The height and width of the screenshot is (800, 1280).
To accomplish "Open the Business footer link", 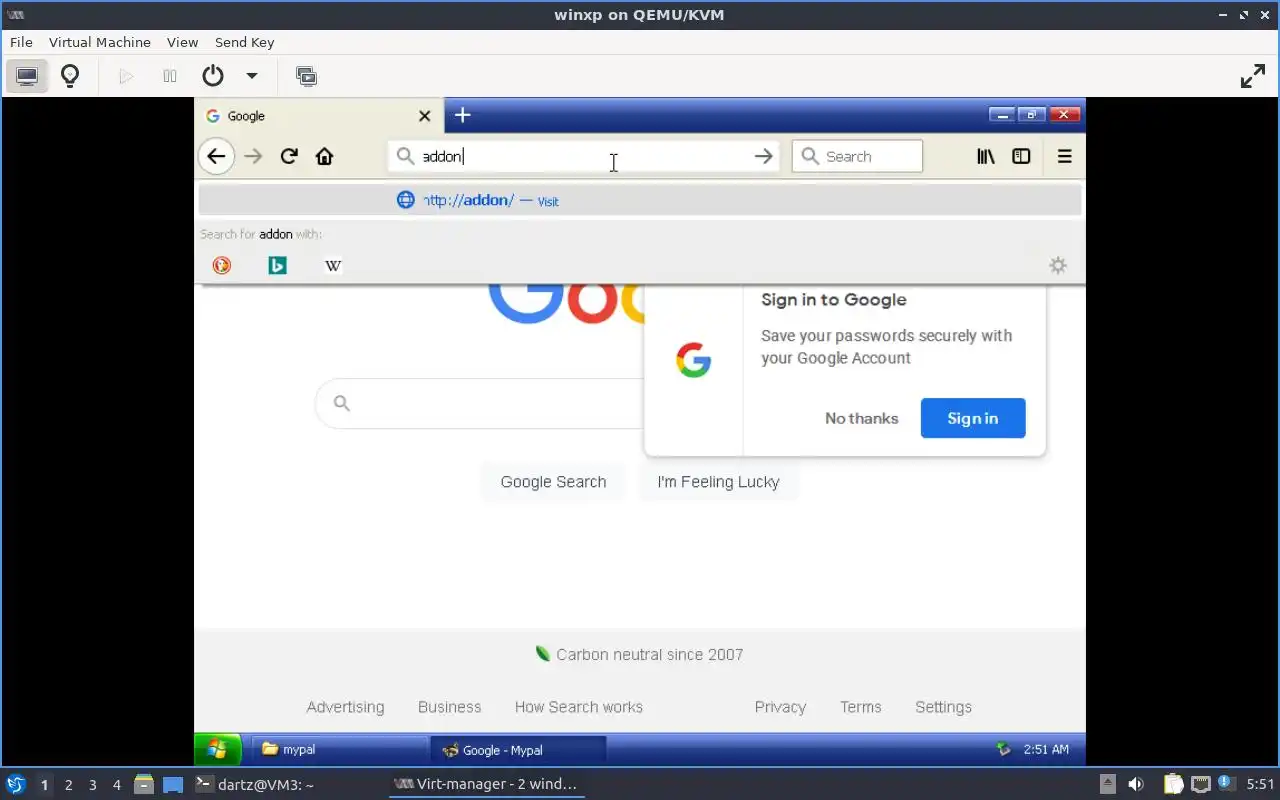I will pos(450,707).
